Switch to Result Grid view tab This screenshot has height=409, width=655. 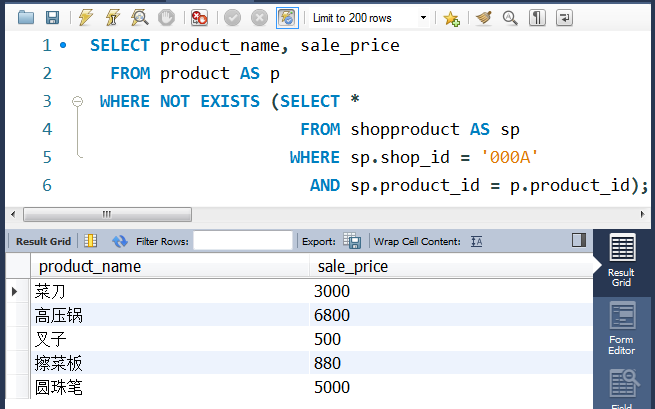tap(621, 262)
